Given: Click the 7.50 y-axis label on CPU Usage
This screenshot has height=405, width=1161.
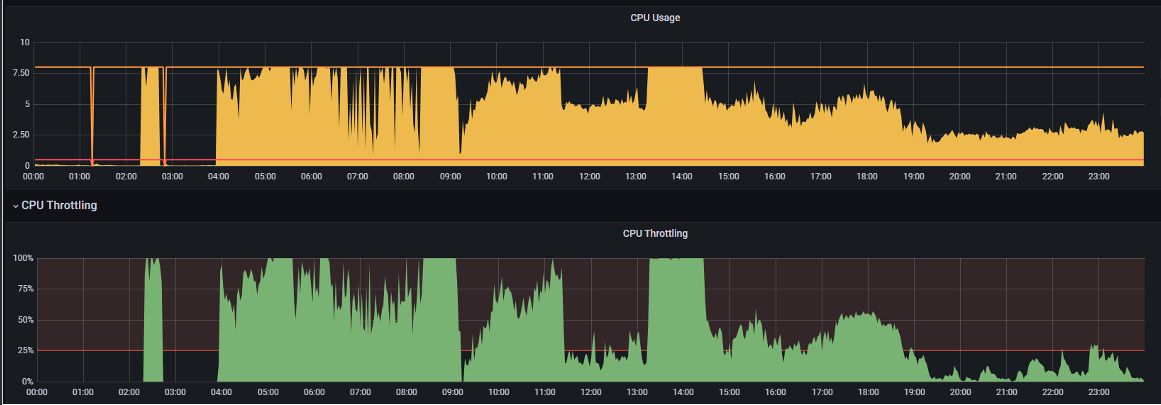Looking at the screenshot, I should 21,73.
